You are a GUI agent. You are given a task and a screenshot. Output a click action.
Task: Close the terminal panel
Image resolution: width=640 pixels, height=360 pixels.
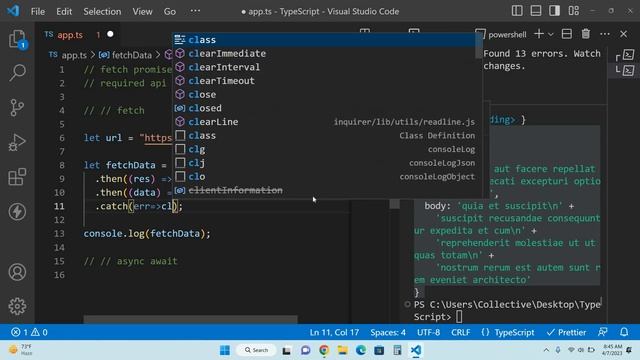click(x=623, y=34)
